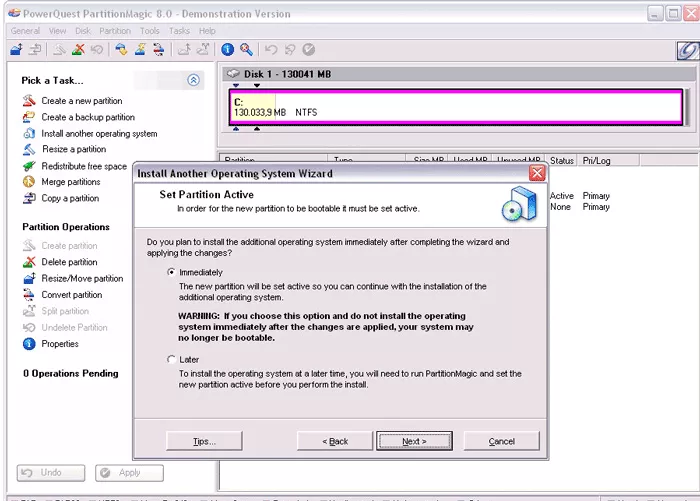Open the Tasks menu
The width and height of the screenshot is (700, 501).
point(179,31)
